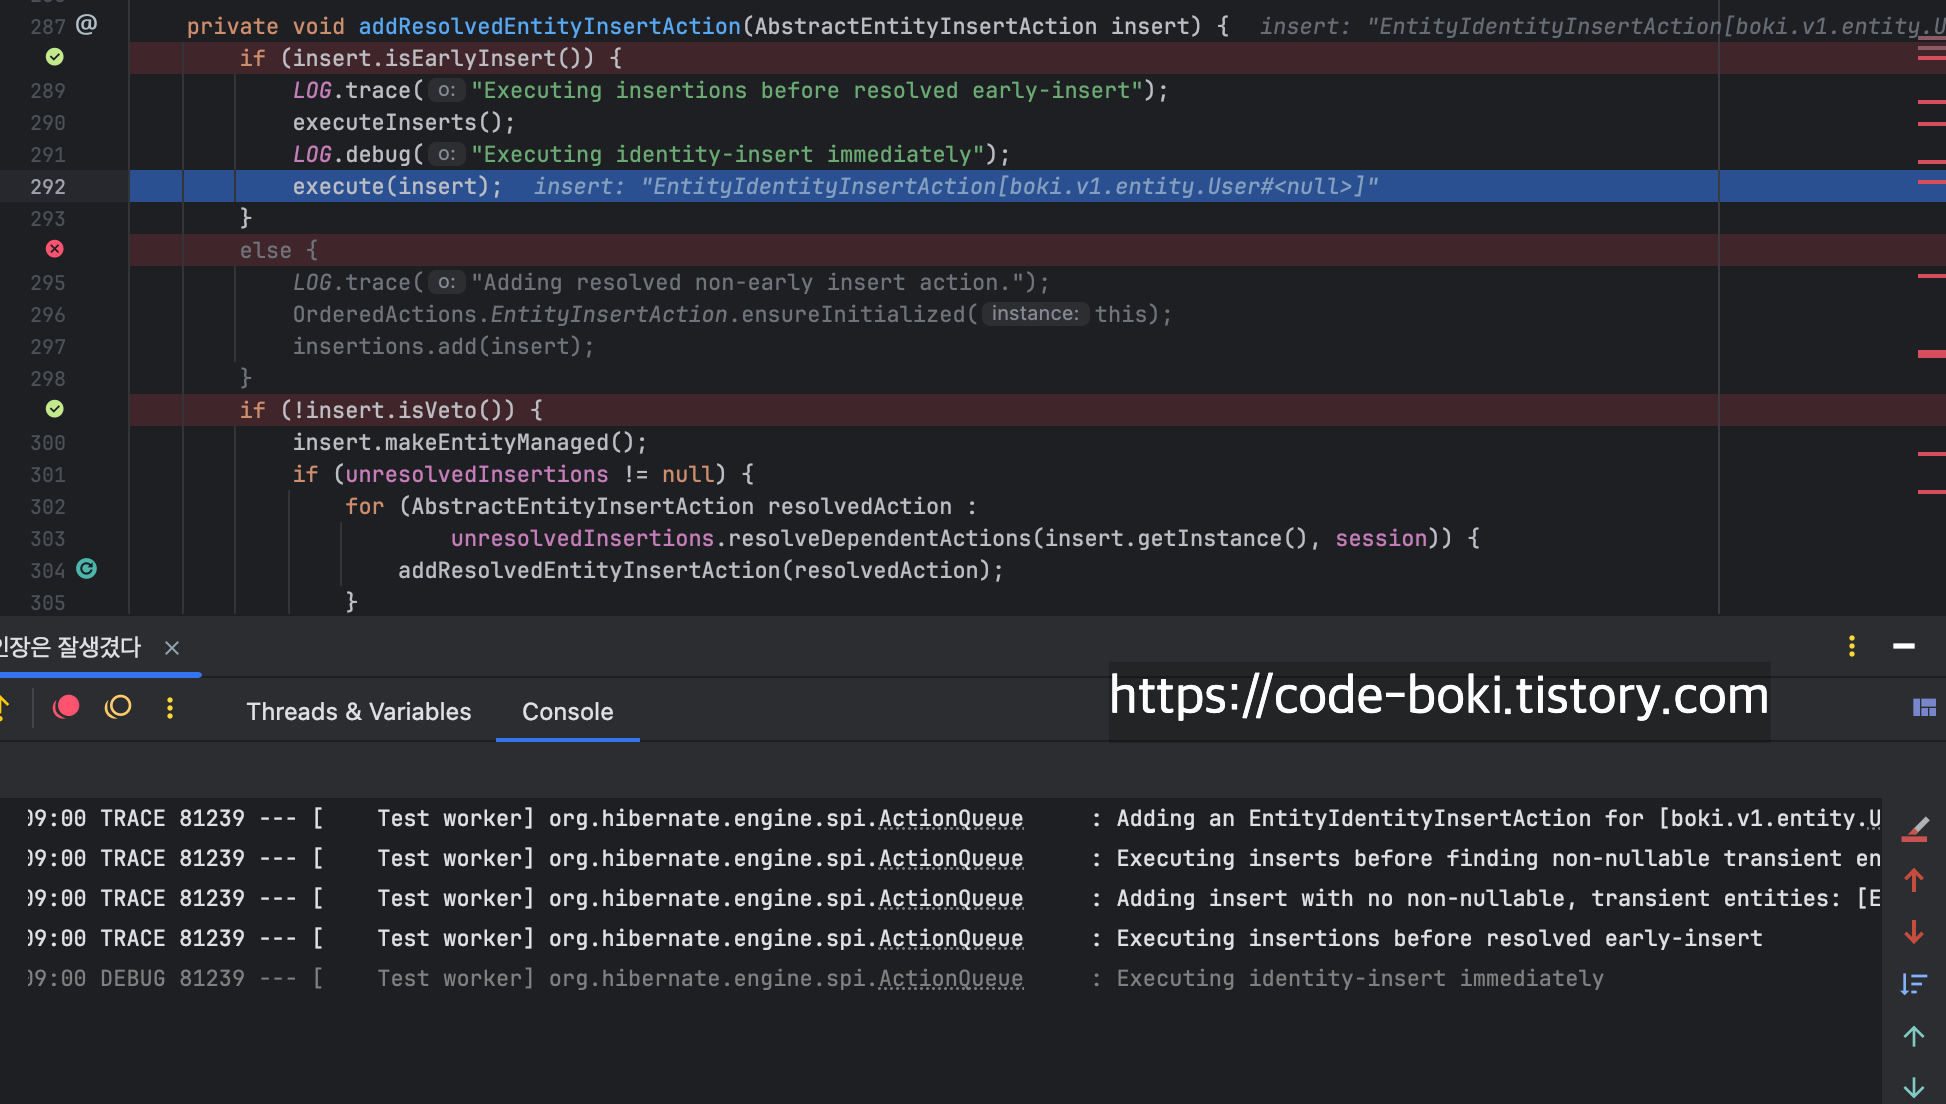Click the red down arrow in console sidebar

[1914, 933]
